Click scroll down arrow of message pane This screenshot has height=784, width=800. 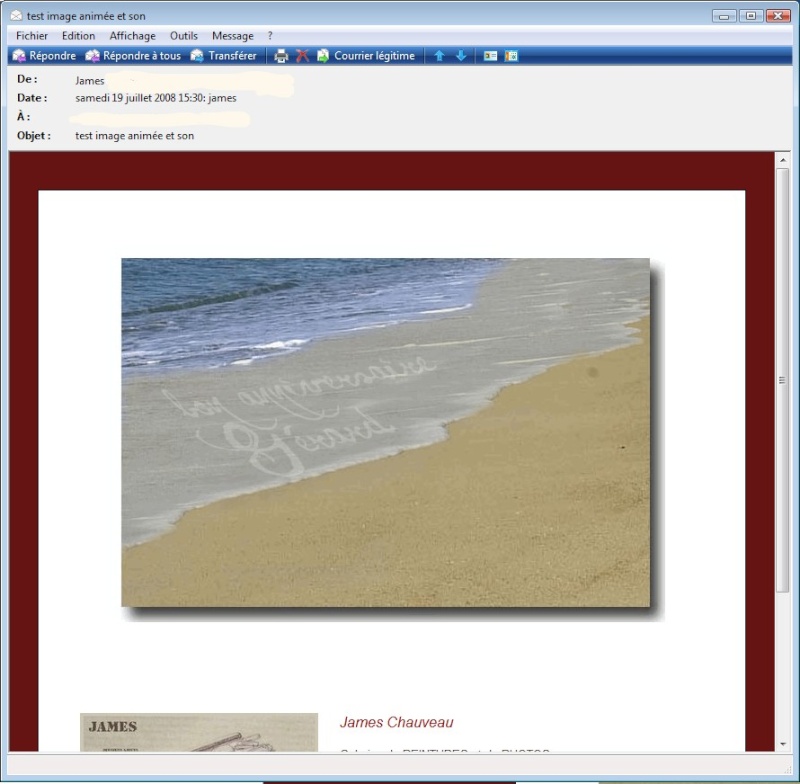(x=783, y=744)
